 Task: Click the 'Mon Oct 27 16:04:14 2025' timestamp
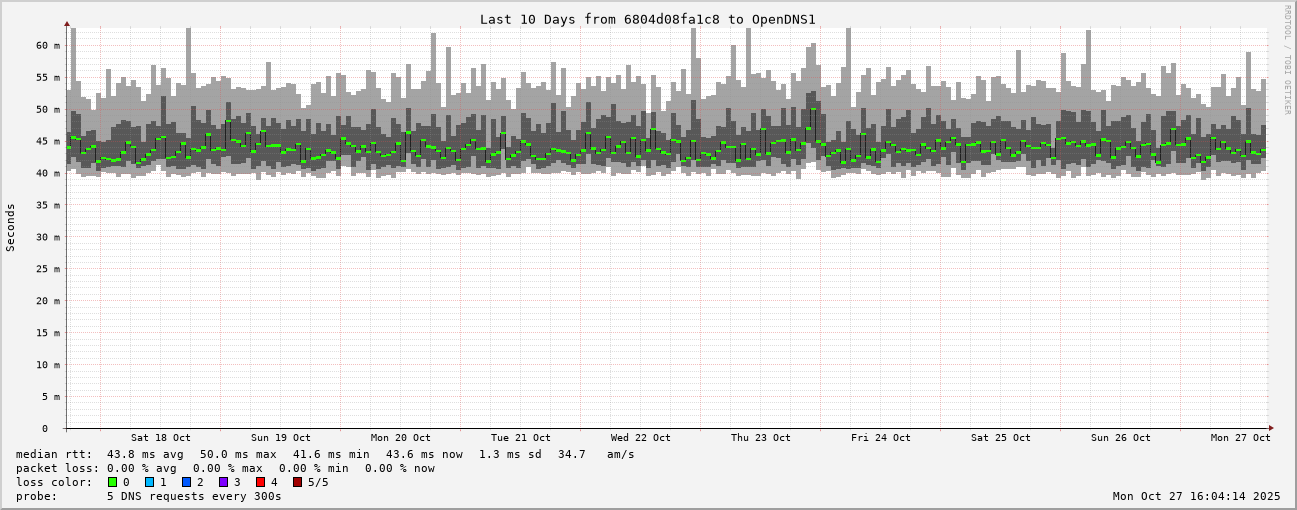[x=1196, y=496]
